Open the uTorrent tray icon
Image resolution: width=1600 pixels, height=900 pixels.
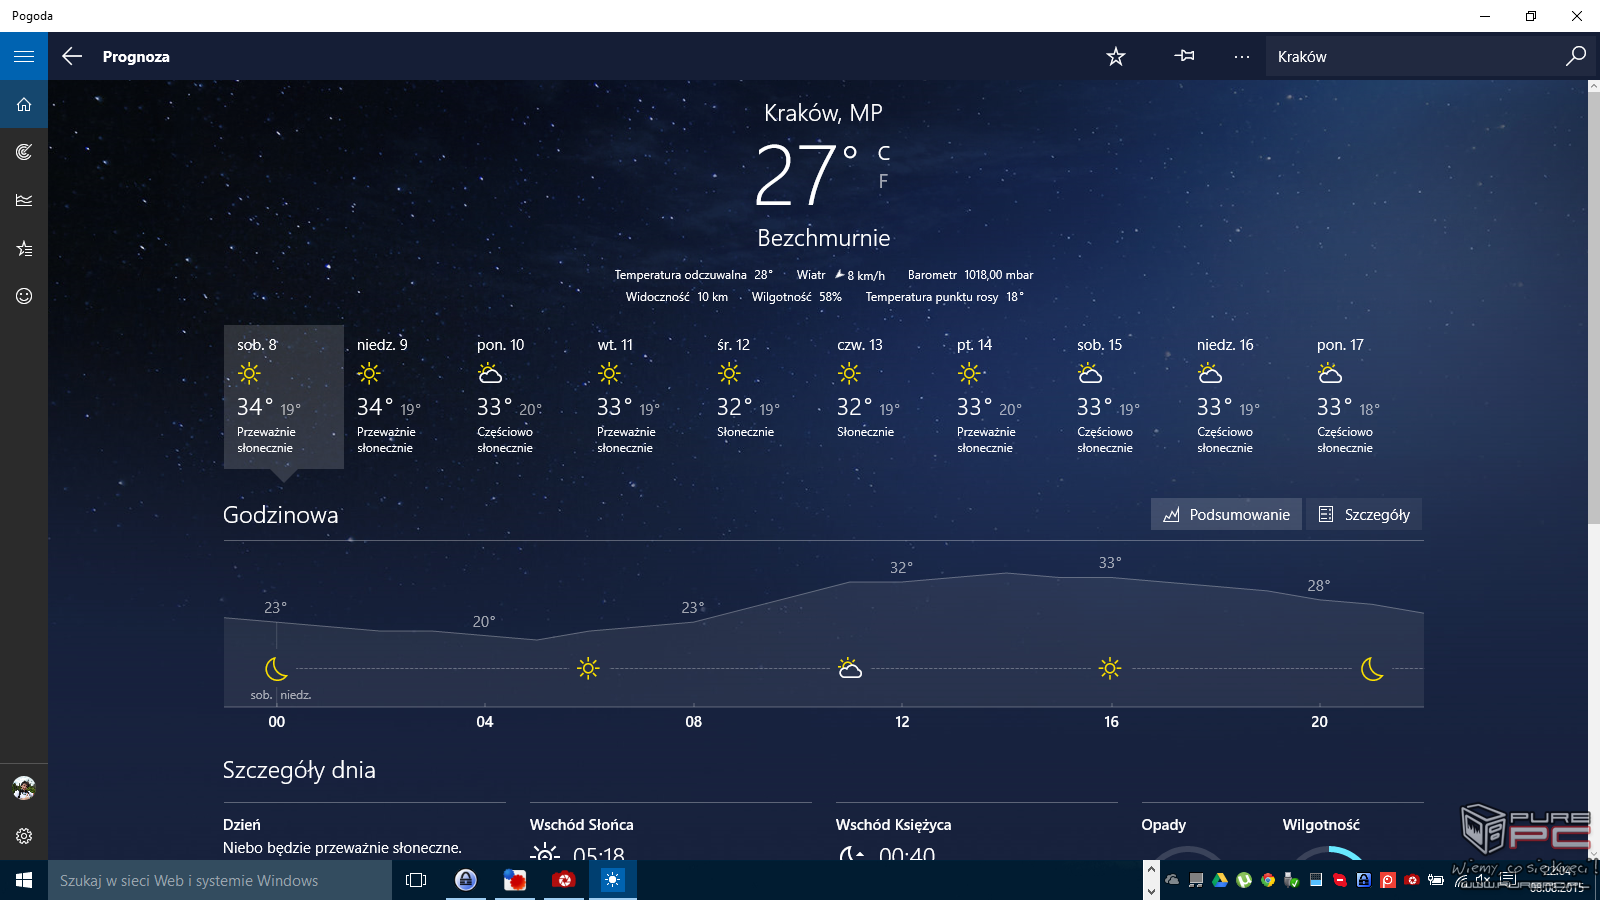(1244, 880)
